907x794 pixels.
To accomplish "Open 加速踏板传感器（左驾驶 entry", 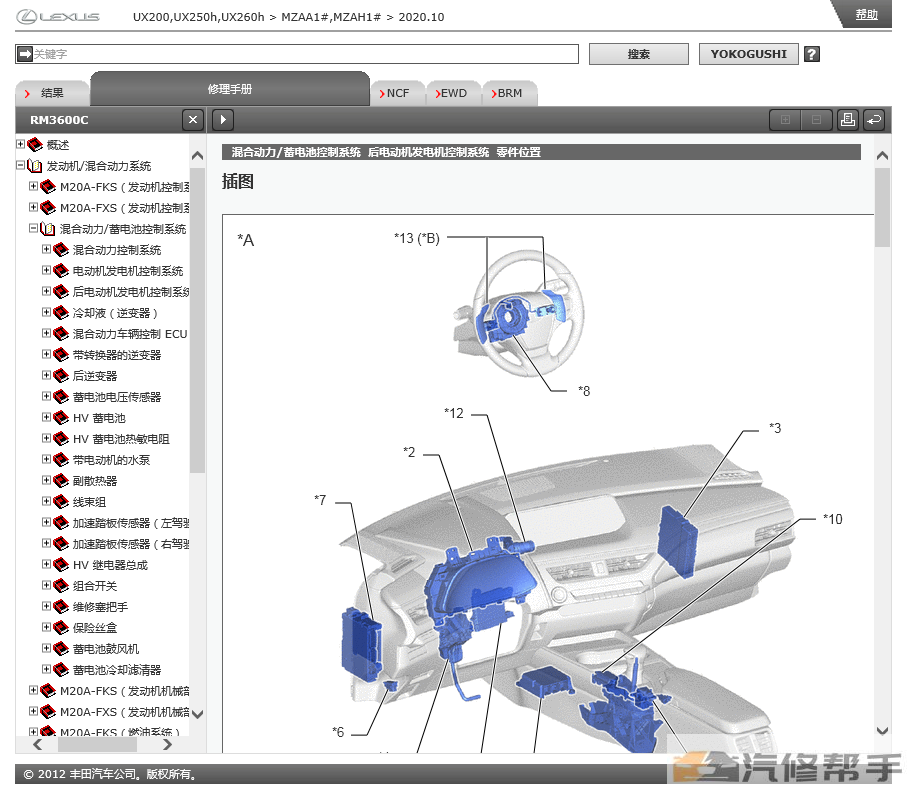I will [131, 523].
